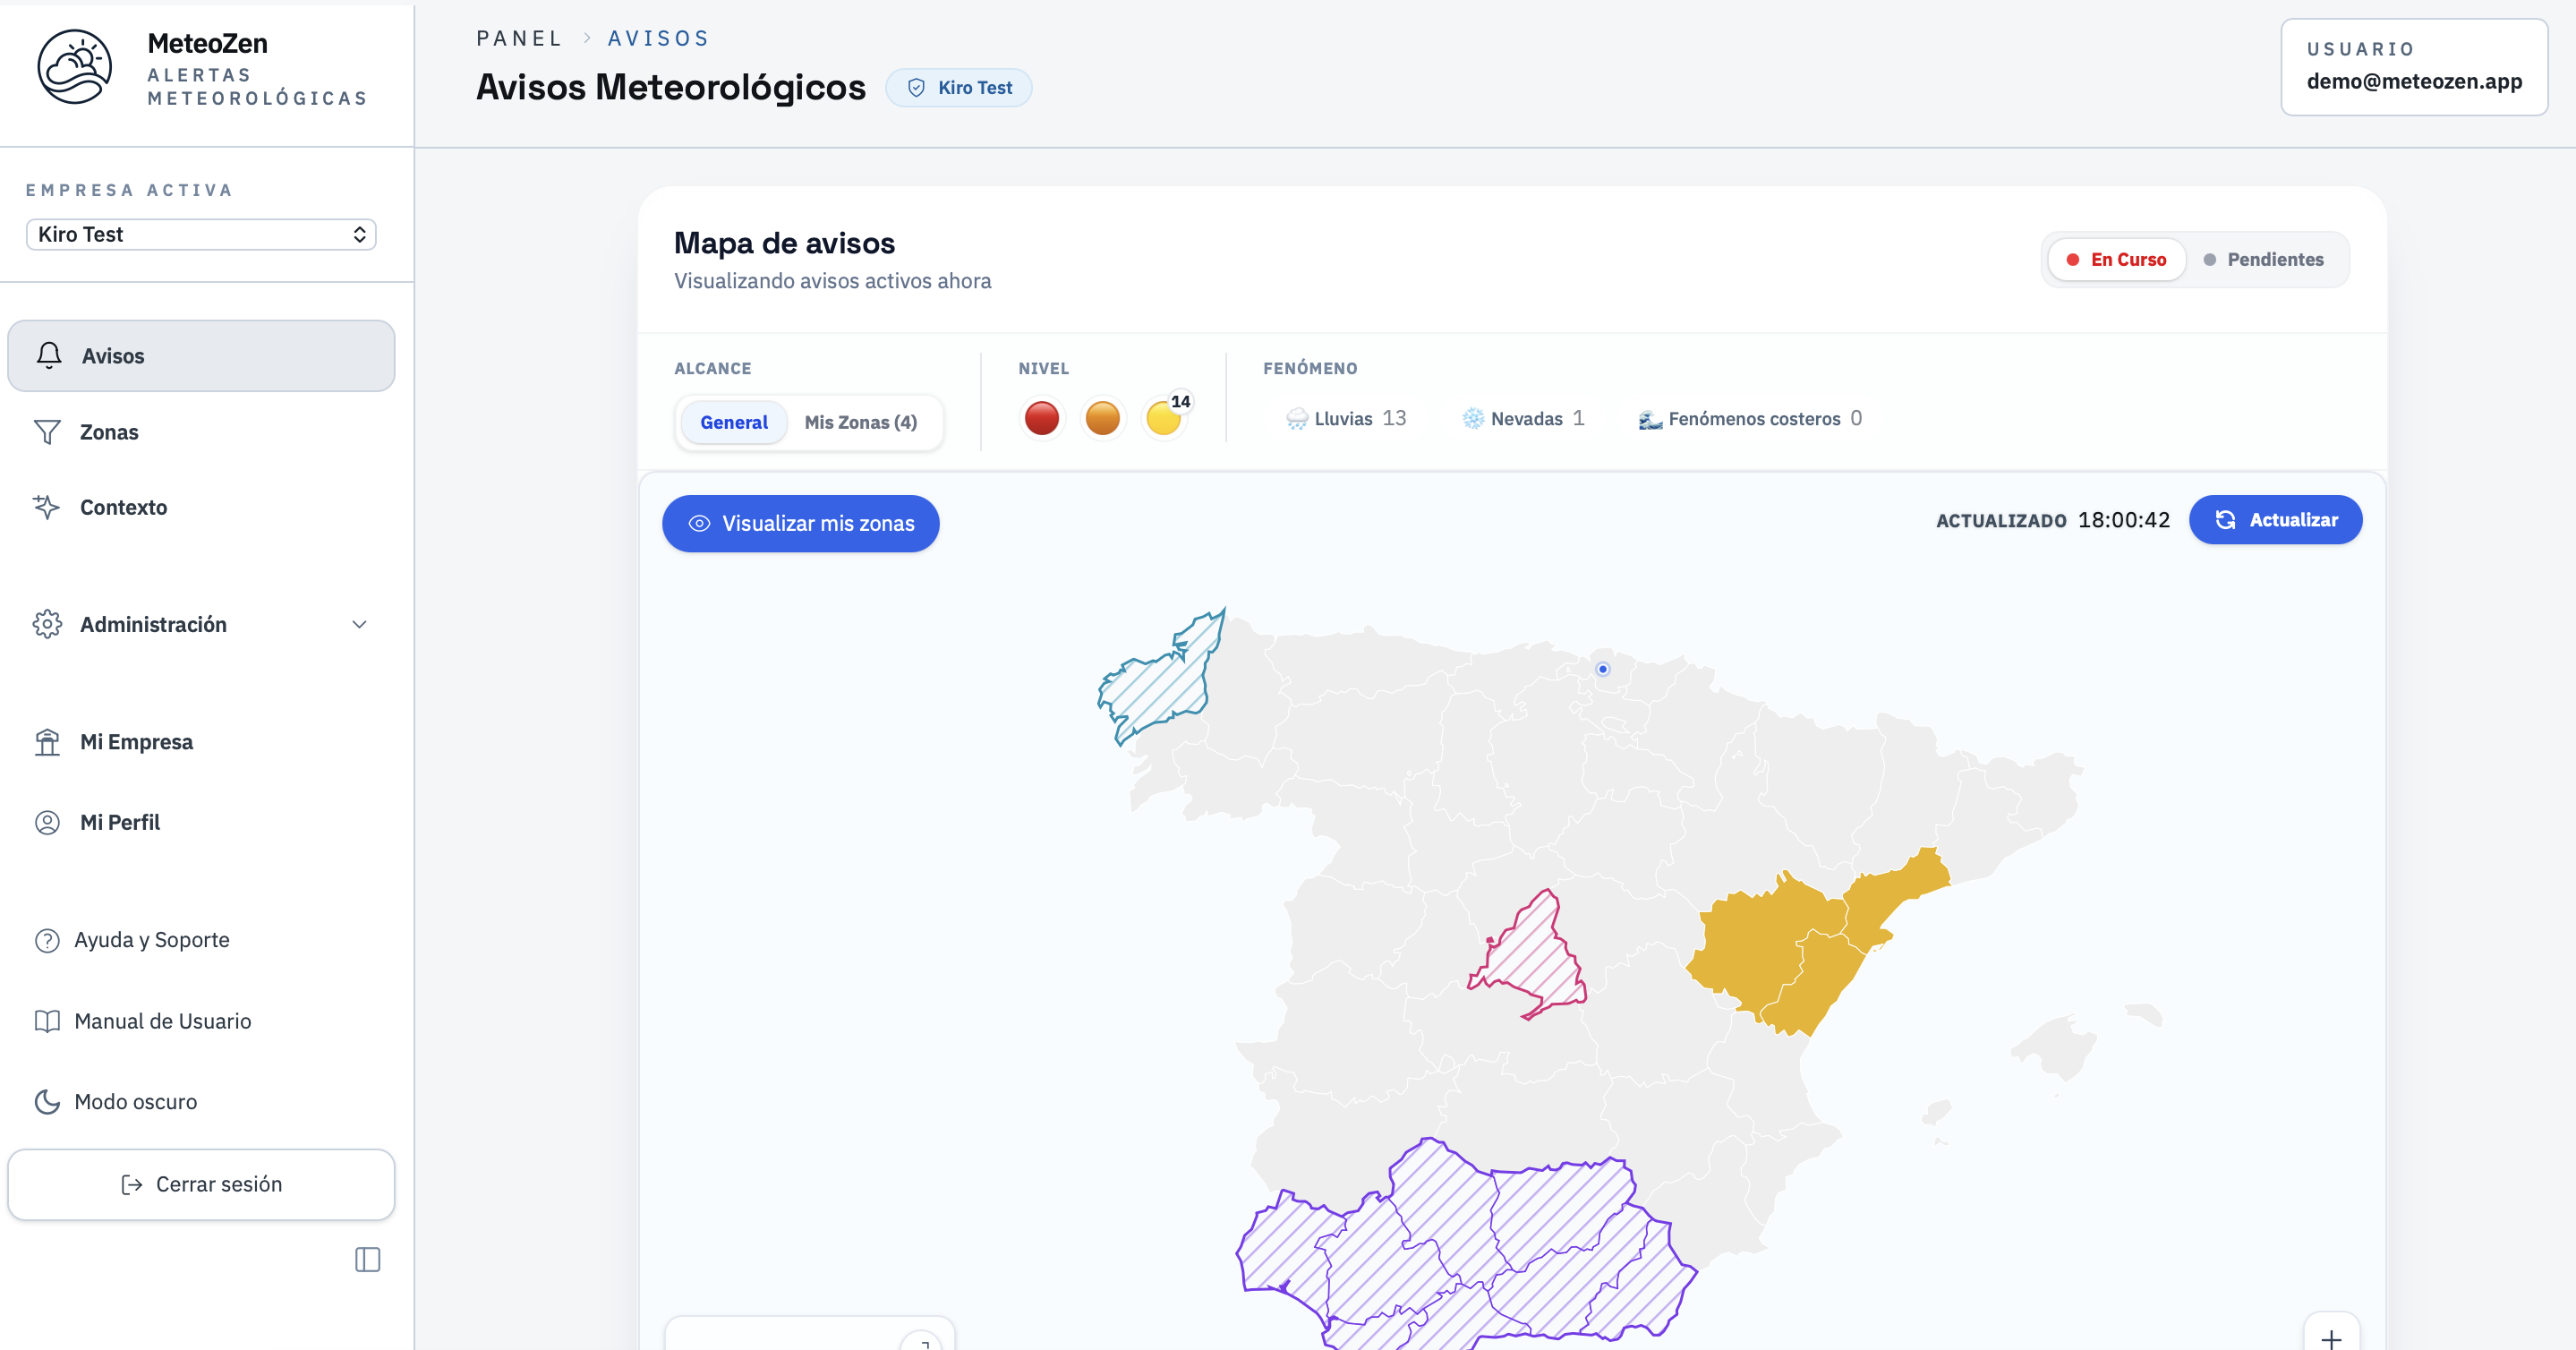Switch map view to Pendientes
Screen dimensions: 2576x1350
click(x=2264, y=259)
